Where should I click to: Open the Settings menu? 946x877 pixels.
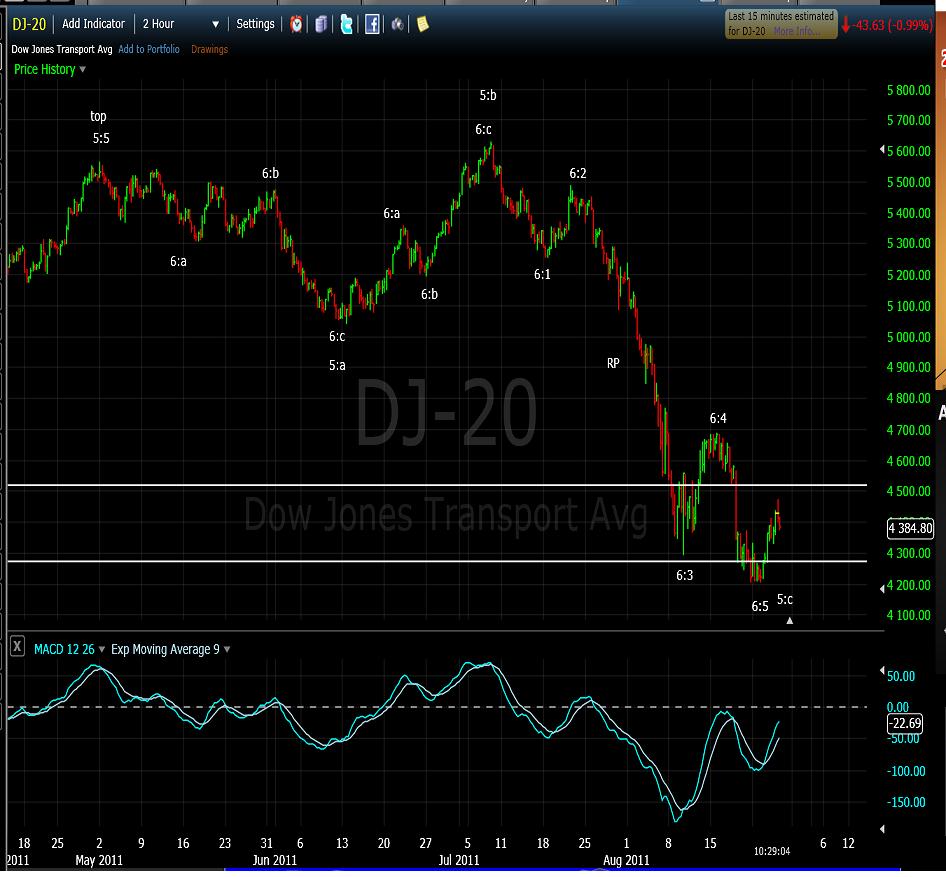point(255,24)
